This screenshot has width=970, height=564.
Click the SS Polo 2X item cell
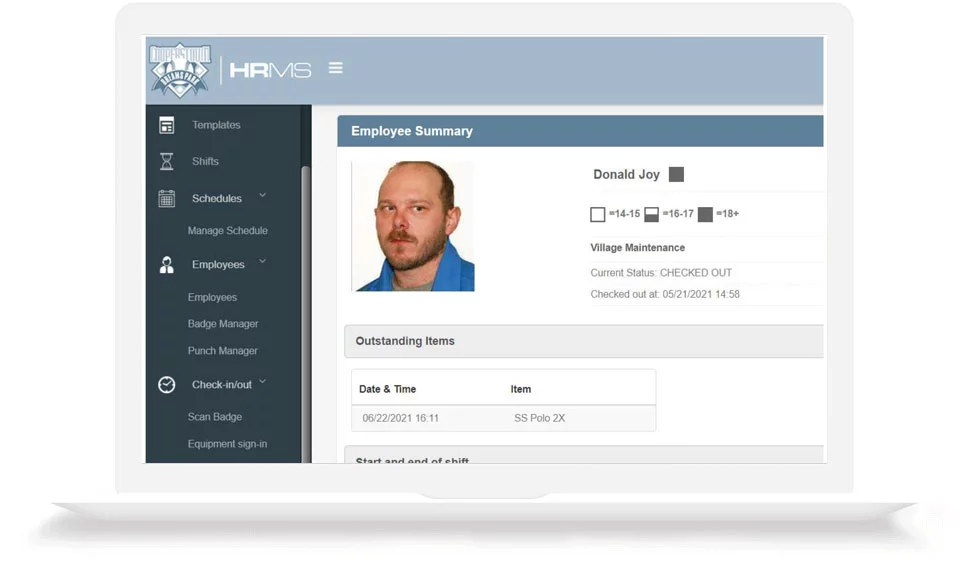pyautogui.click(x=539, y=418)
